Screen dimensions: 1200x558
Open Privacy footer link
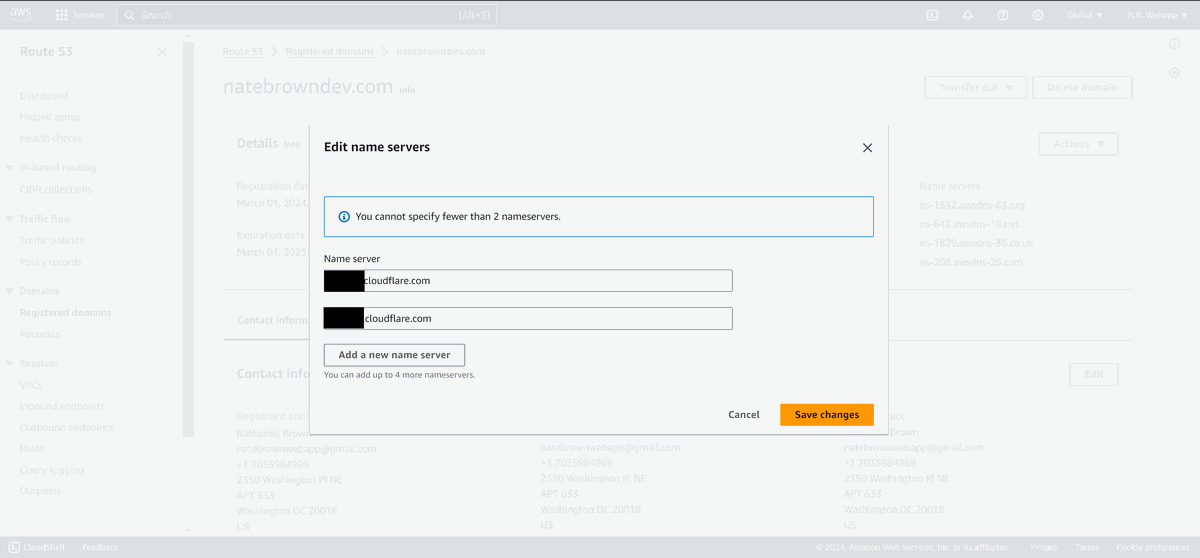click(x=1044, y=547)
